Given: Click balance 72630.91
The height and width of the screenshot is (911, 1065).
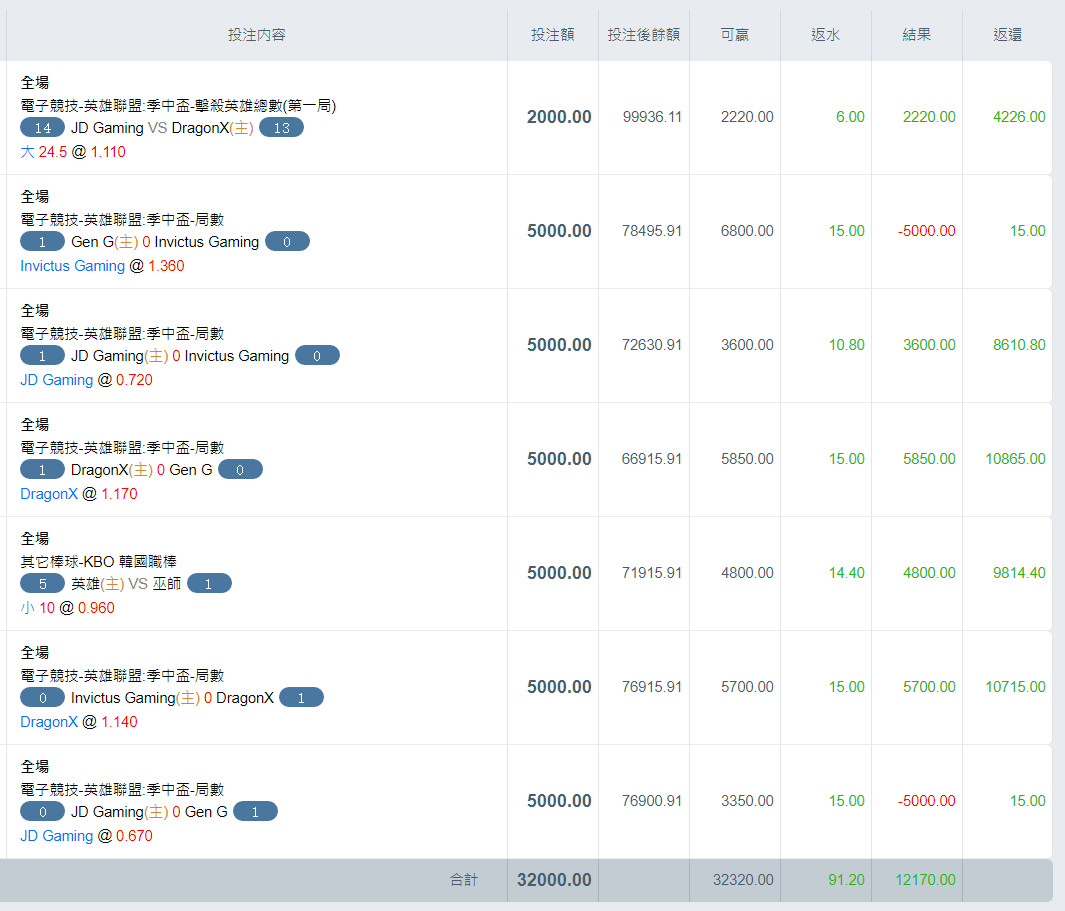Looking at the screenshot, I should (652, 345).
